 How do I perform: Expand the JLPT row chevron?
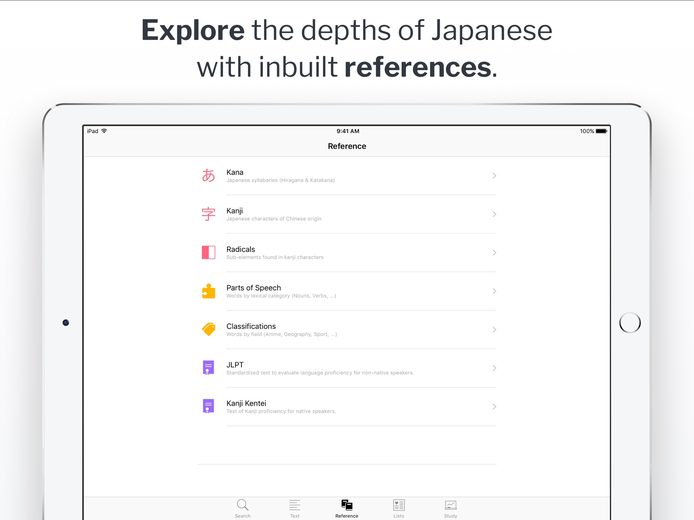click(494, 368)
